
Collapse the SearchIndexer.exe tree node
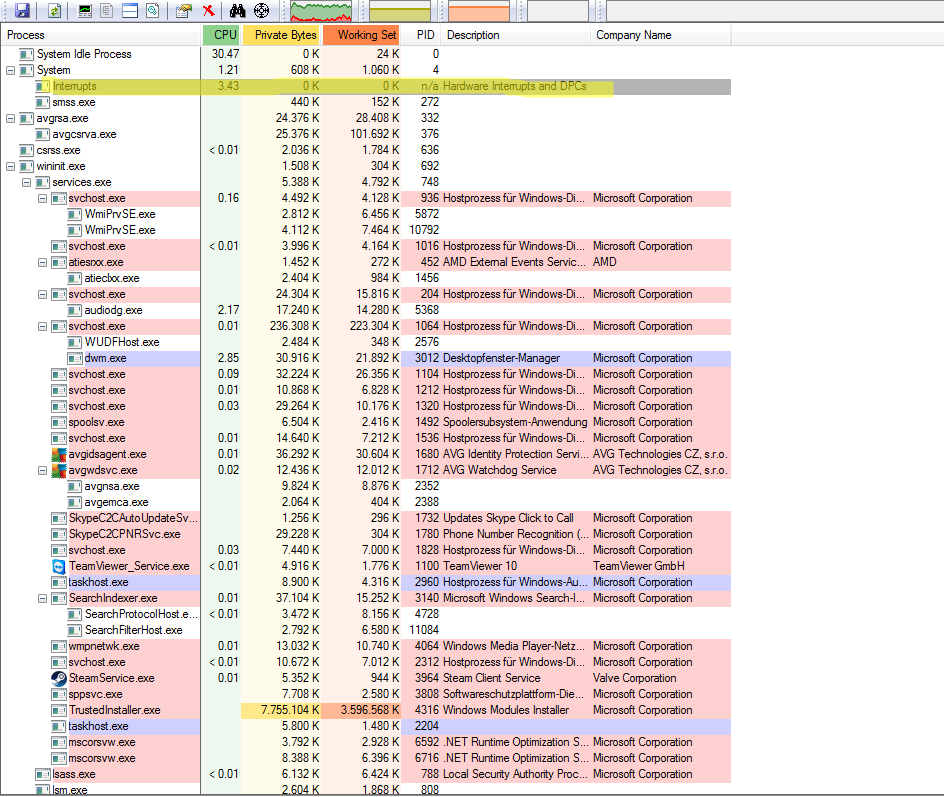(43, 598)
